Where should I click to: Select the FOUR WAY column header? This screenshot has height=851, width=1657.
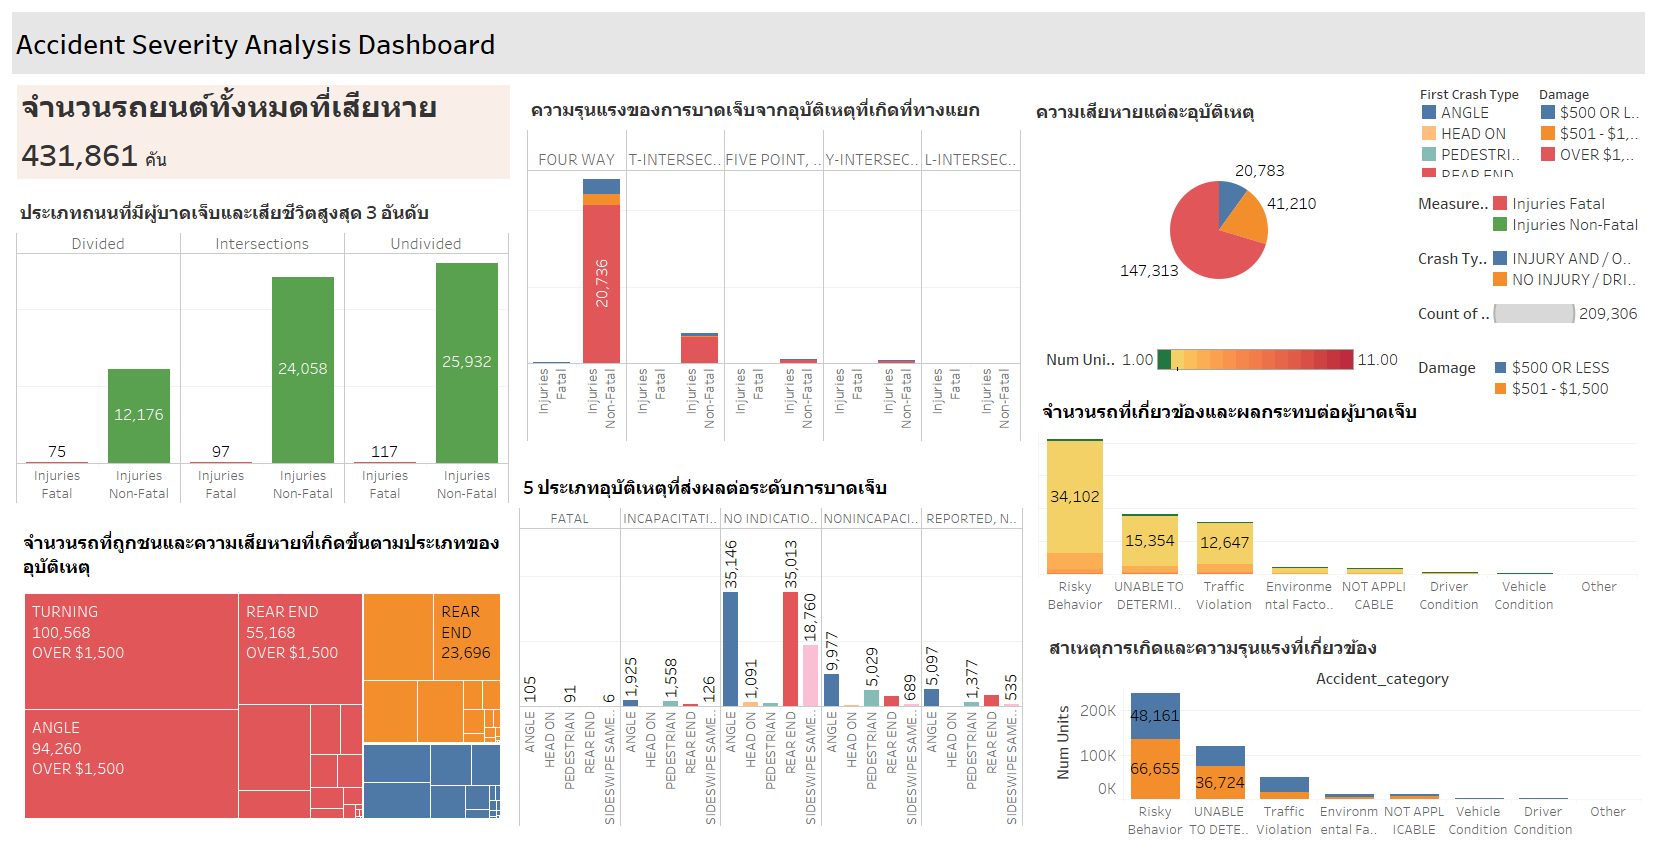577,160
